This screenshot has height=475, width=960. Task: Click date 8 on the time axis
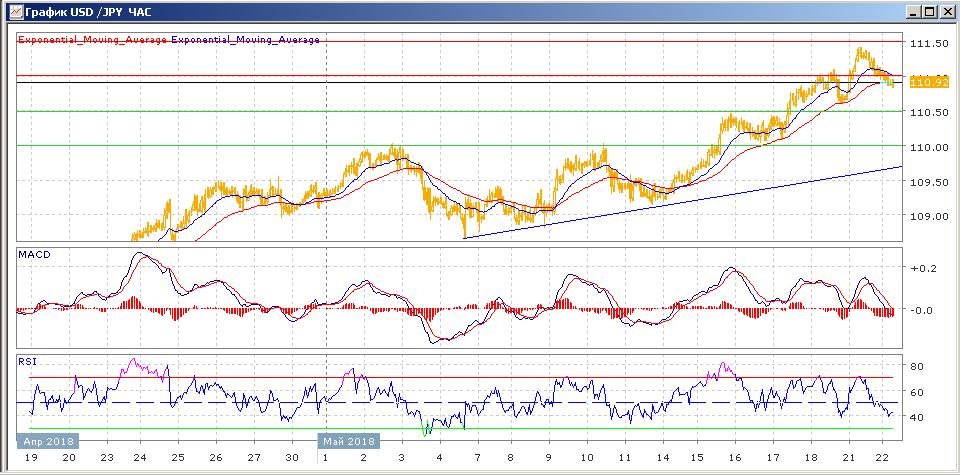point(512,457)
